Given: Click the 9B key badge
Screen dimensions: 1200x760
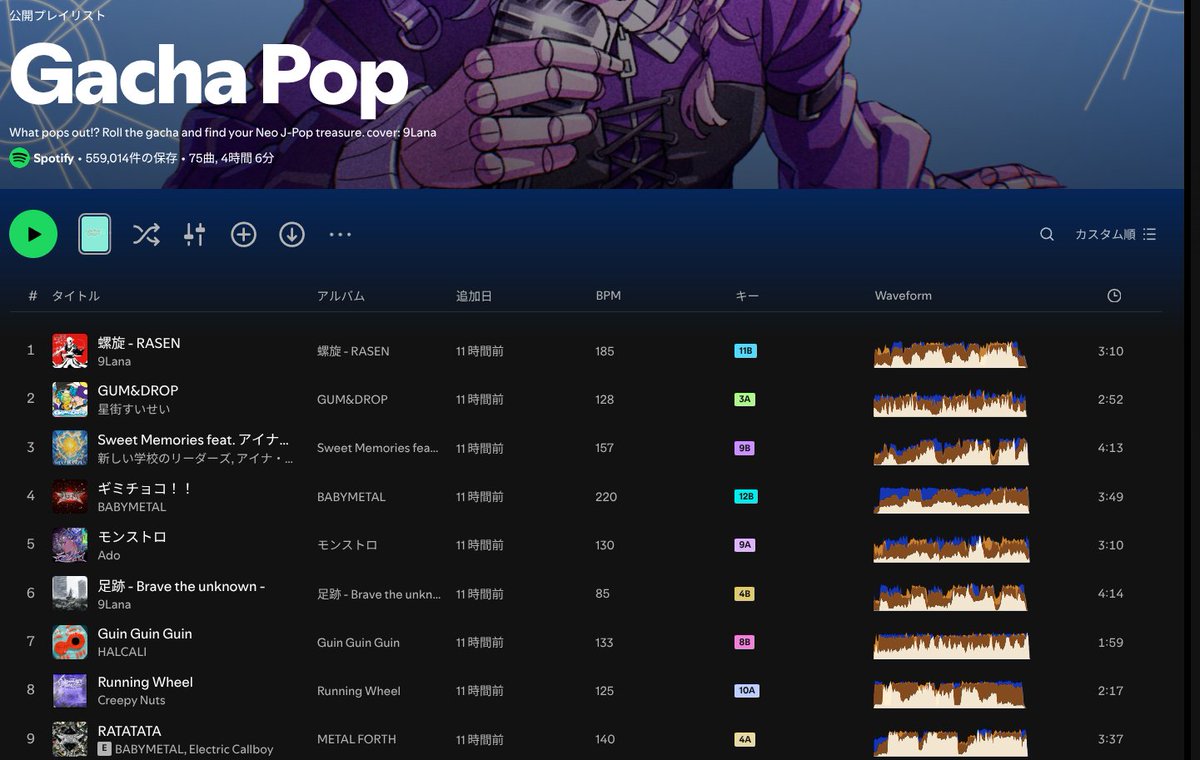Looking at the screenshot, I should coord(744,448).
